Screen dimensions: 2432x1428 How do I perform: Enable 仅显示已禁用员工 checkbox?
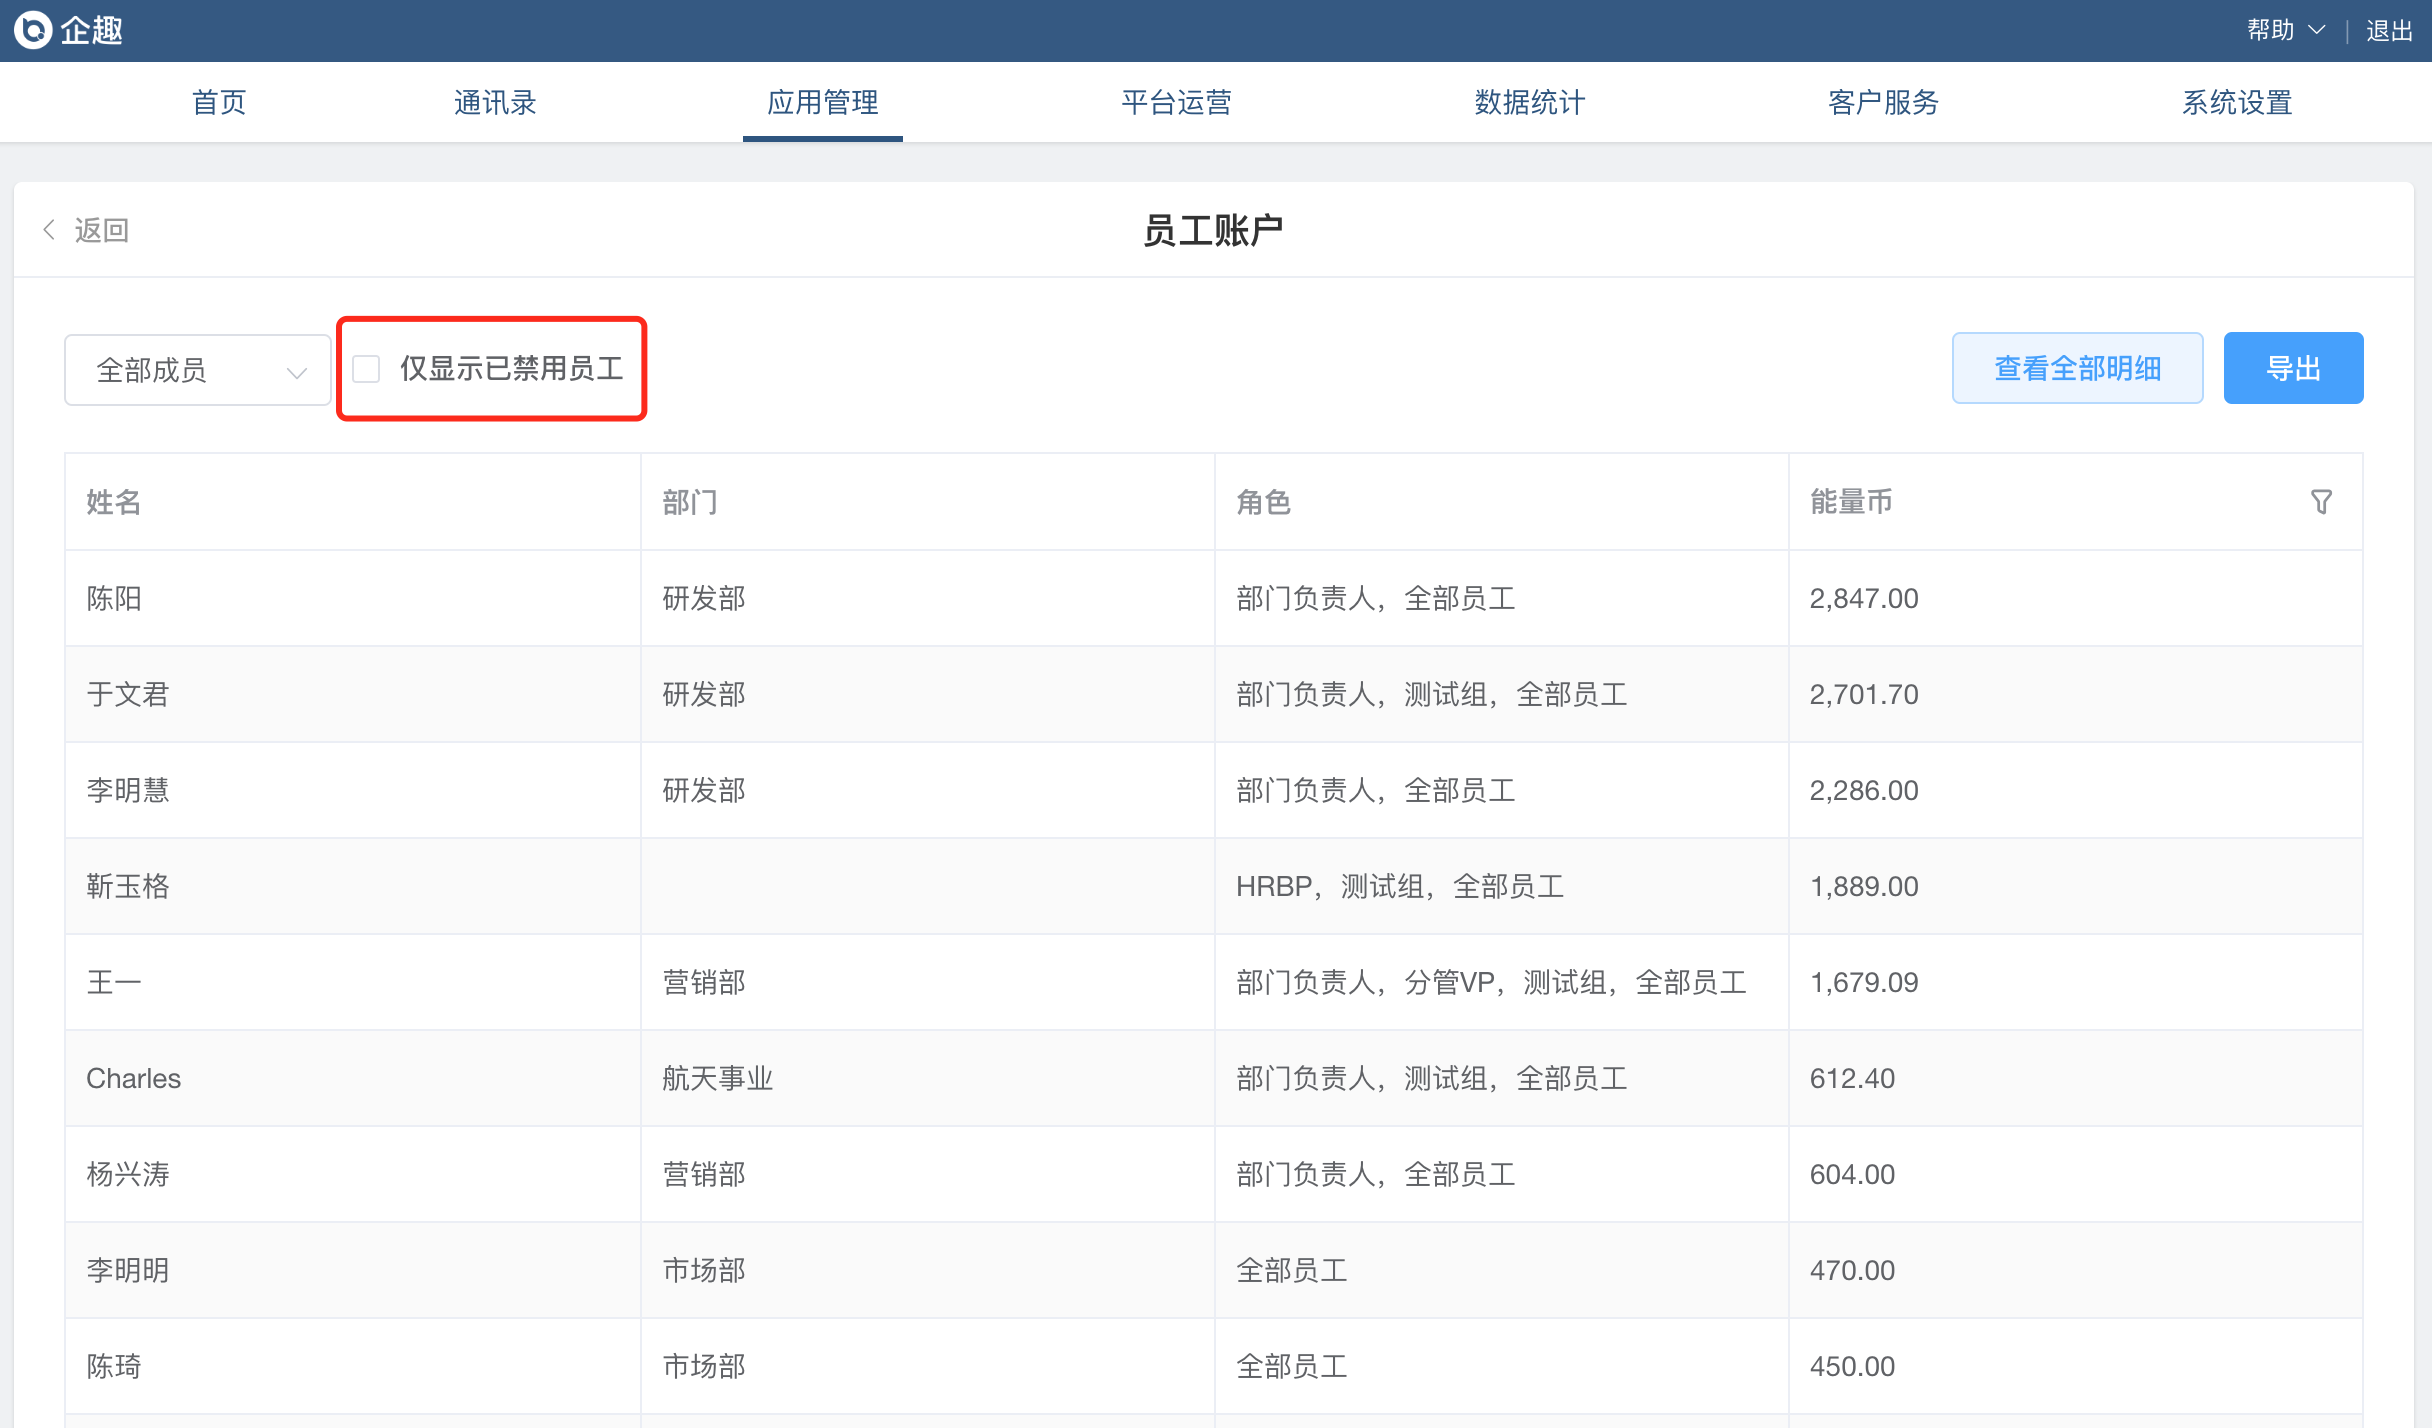367,369
